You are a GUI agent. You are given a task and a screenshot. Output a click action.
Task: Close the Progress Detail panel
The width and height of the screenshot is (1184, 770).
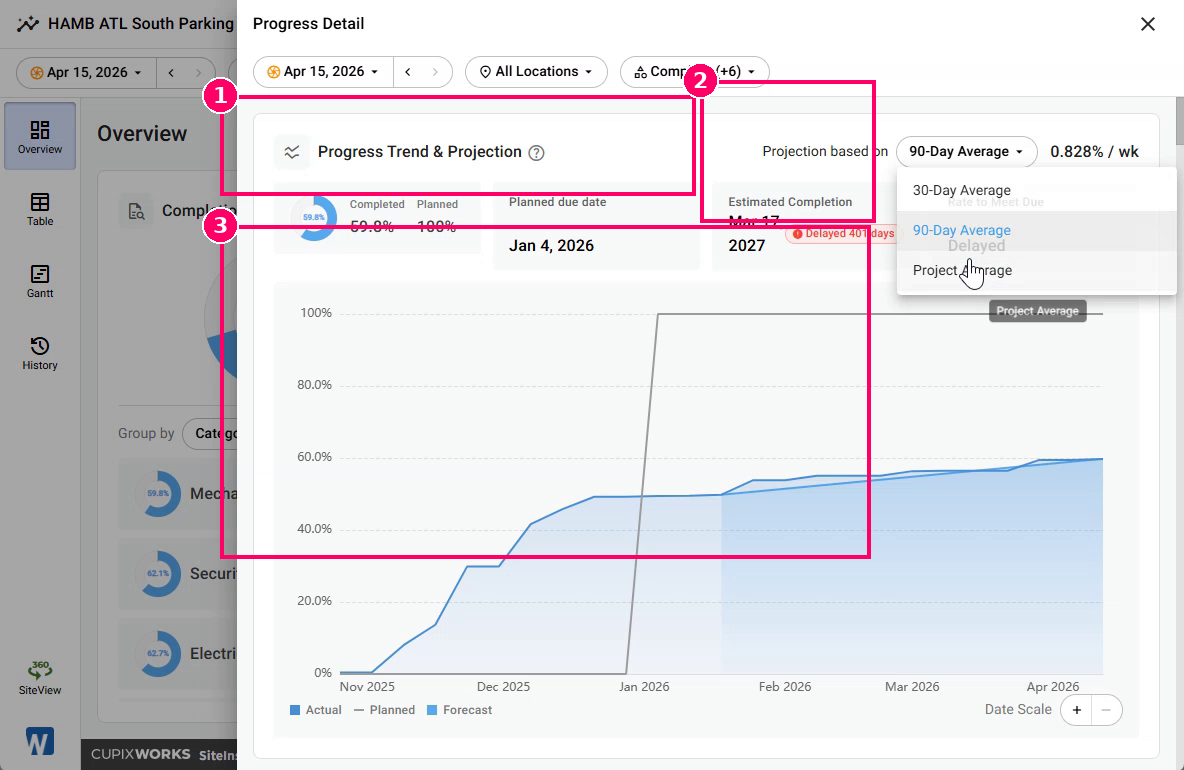[1148, 24]
